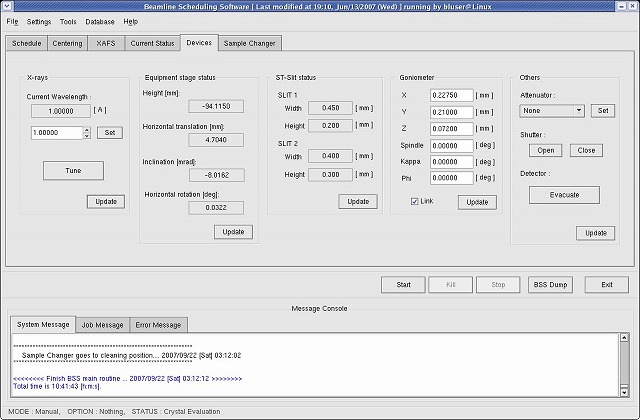Viewport: 640px width, 420px height.
Task: Click the shutter Open button
Action: point(546,150)
